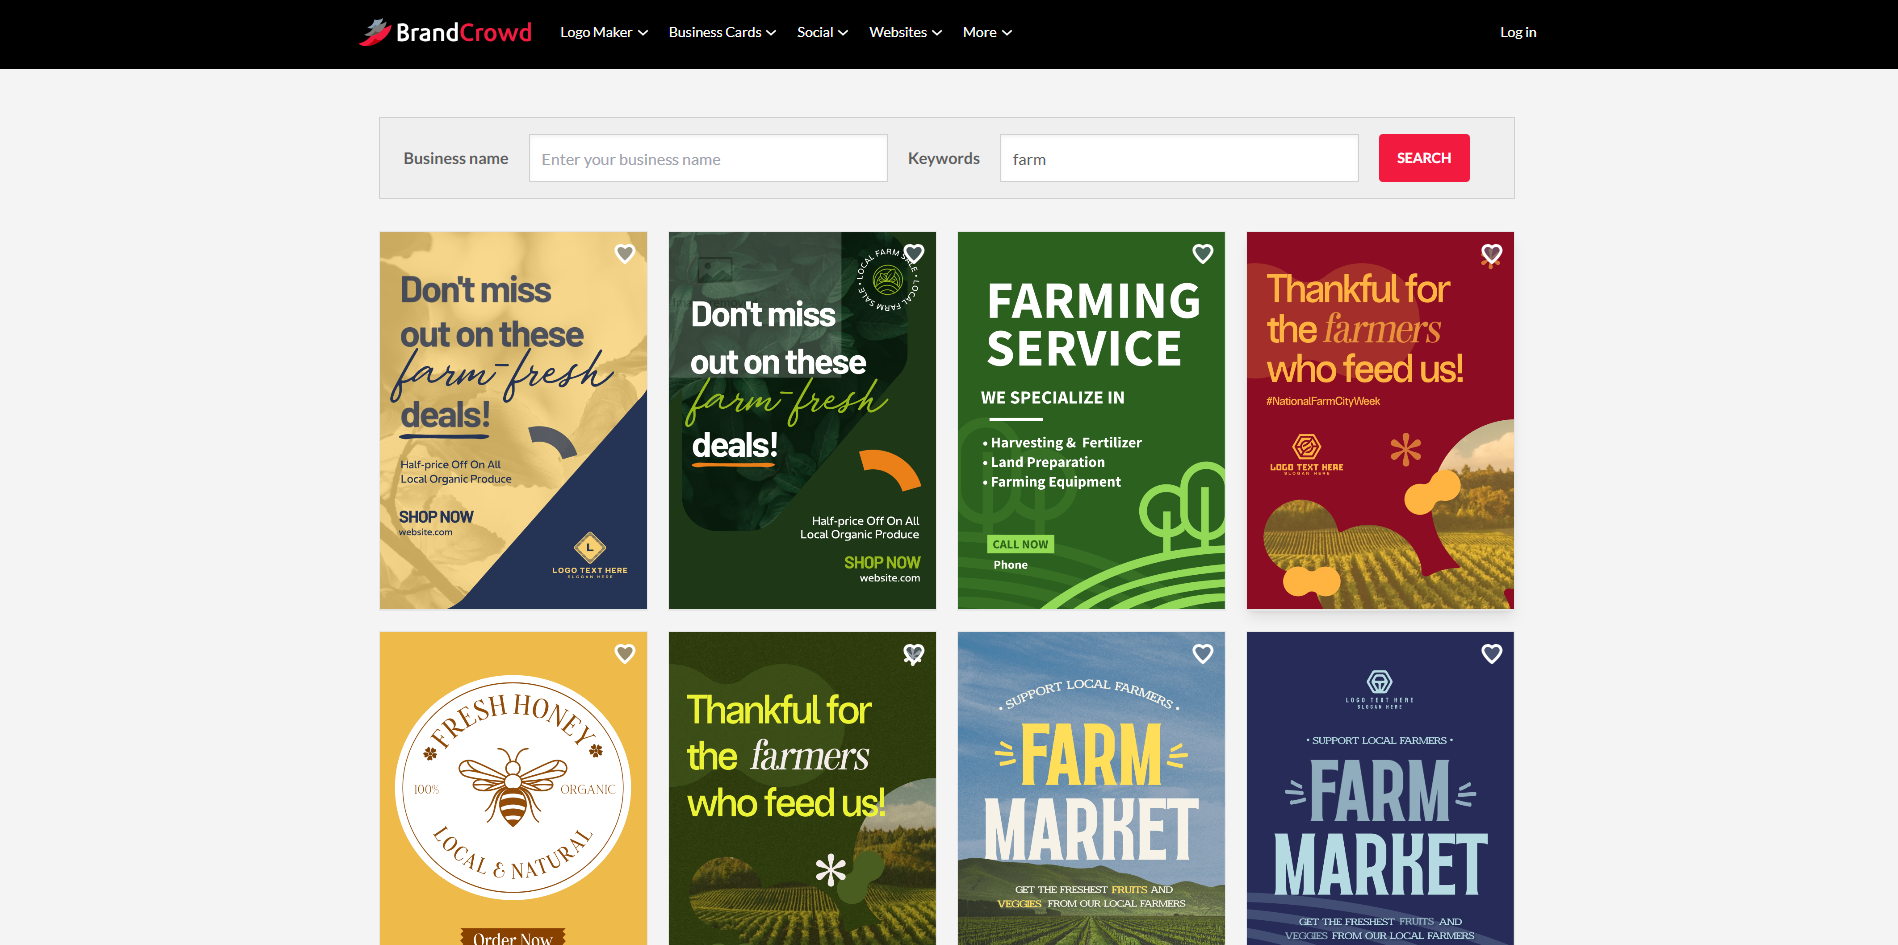Toggle the heart on the green farm-fresh deals template
This screenshot has width=1898, height=945.
pos(914,254)
